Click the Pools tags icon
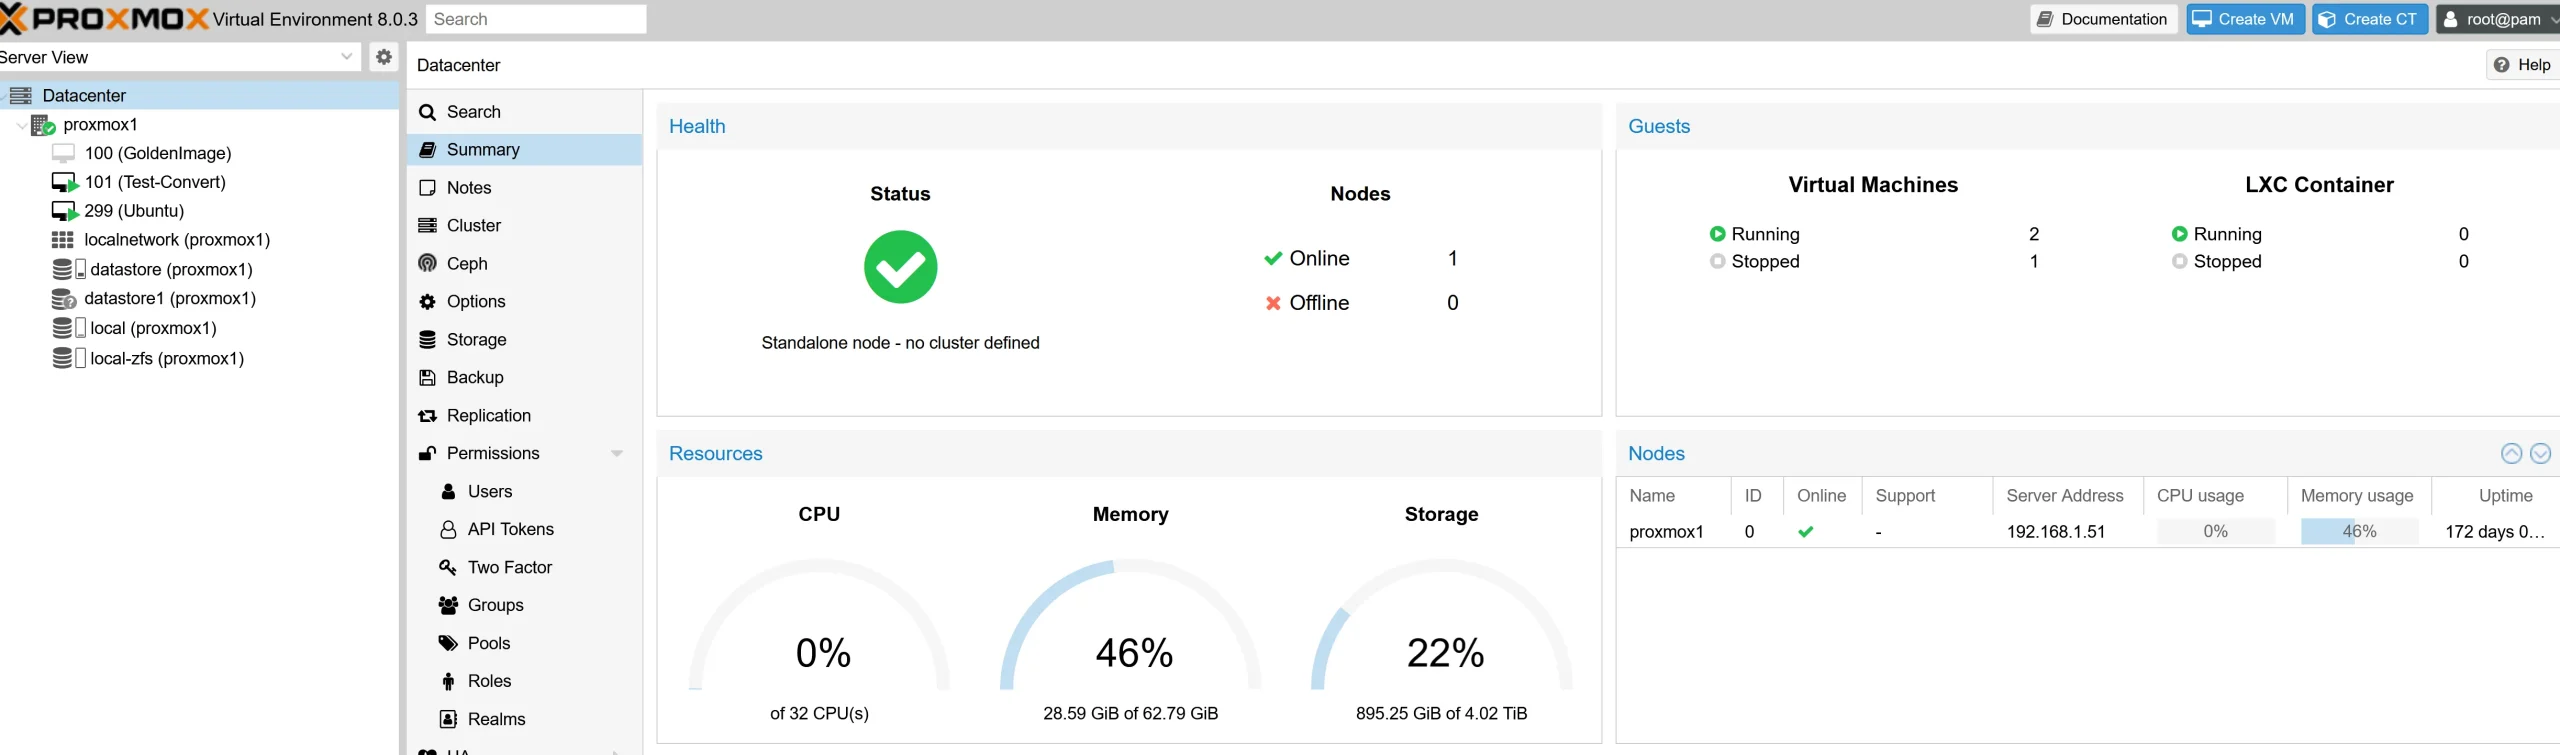This screenshot has width=2560, height=755. [x=448, y=644]
